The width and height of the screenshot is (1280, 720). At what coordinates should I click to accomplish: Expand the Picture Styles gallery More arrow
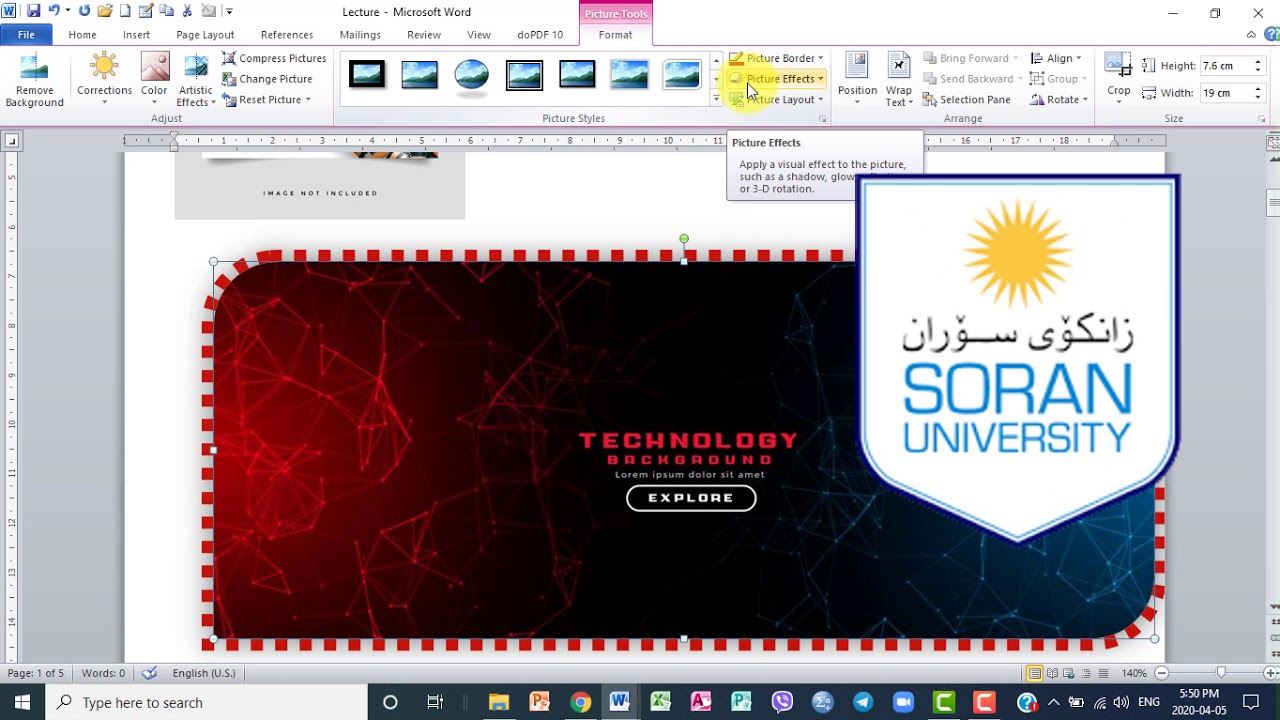716,99
